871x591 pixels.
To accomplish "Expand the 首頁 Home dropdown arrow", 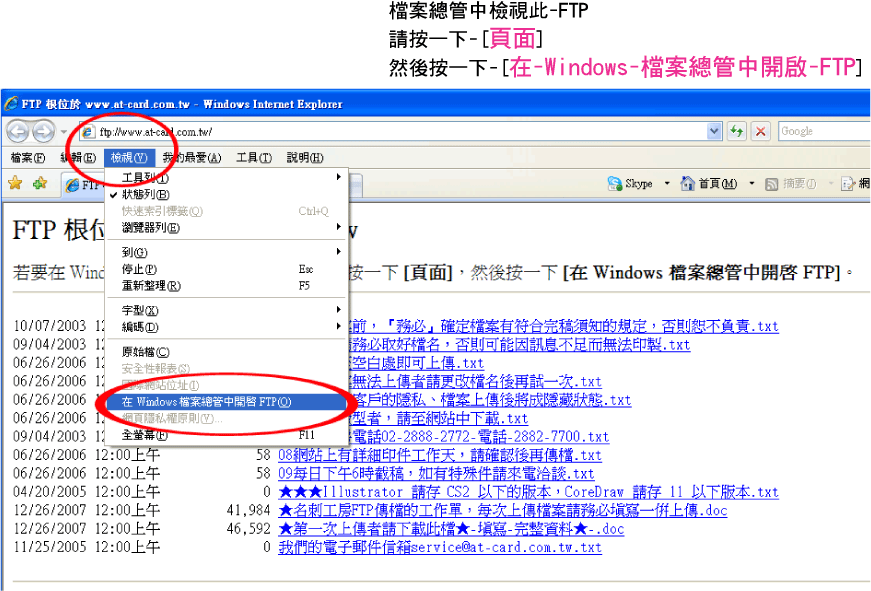I will point(752,183).
